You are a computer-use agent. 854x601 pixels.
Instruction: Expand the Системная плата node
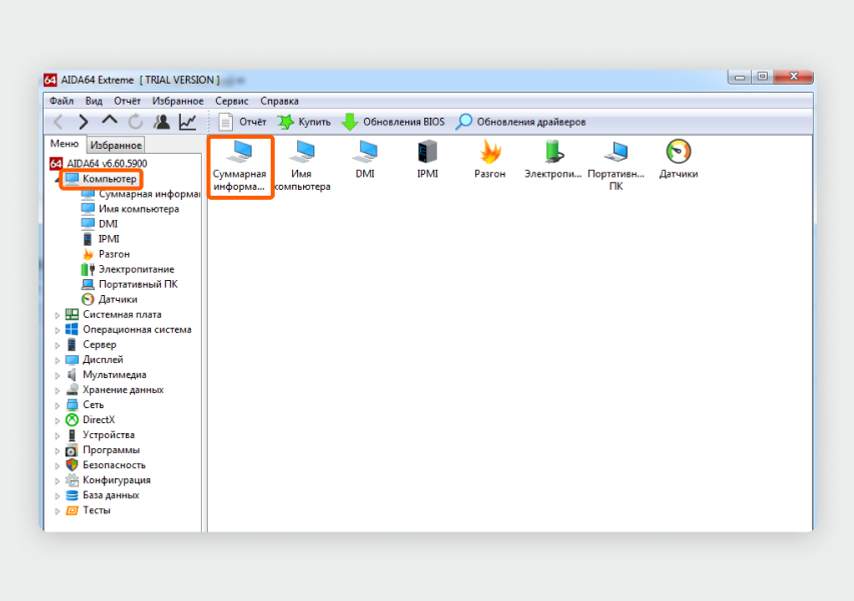57,315
